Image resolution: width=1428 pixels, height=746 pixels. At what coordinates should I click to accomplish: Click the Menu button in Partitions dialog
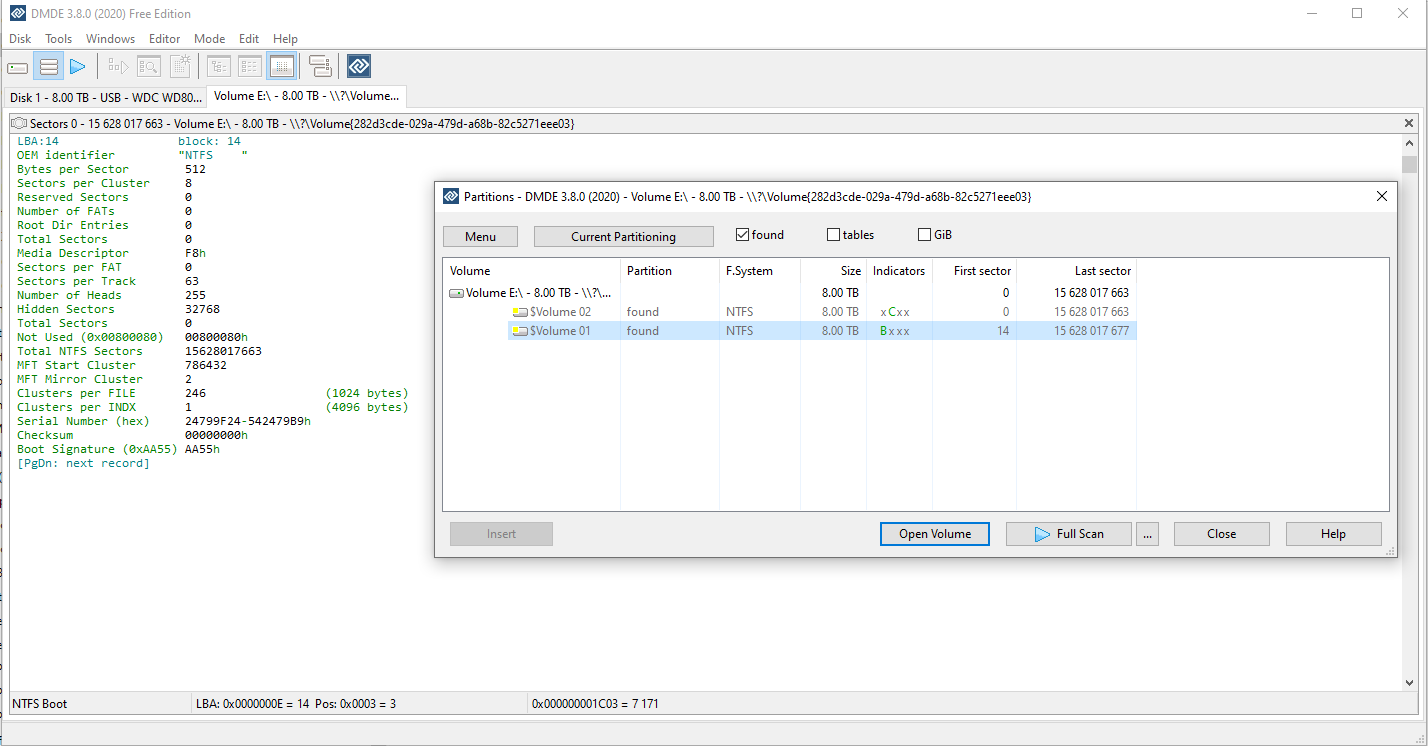(480, 237)
